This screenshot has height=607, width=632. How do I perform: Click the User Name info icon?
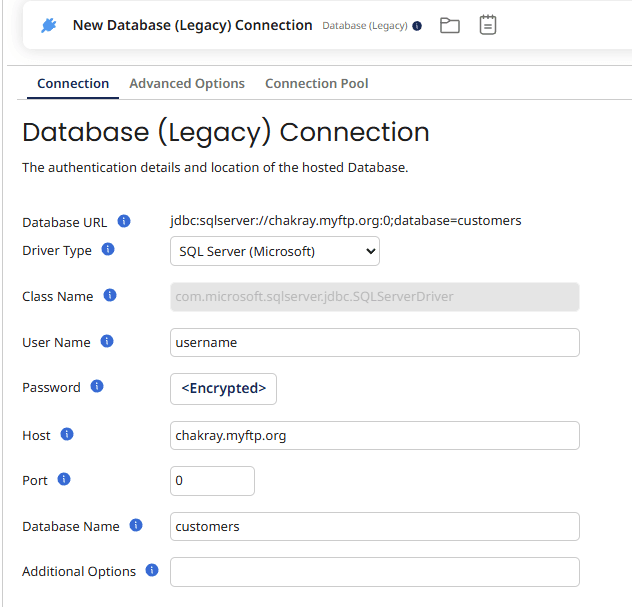click(107, 342)
